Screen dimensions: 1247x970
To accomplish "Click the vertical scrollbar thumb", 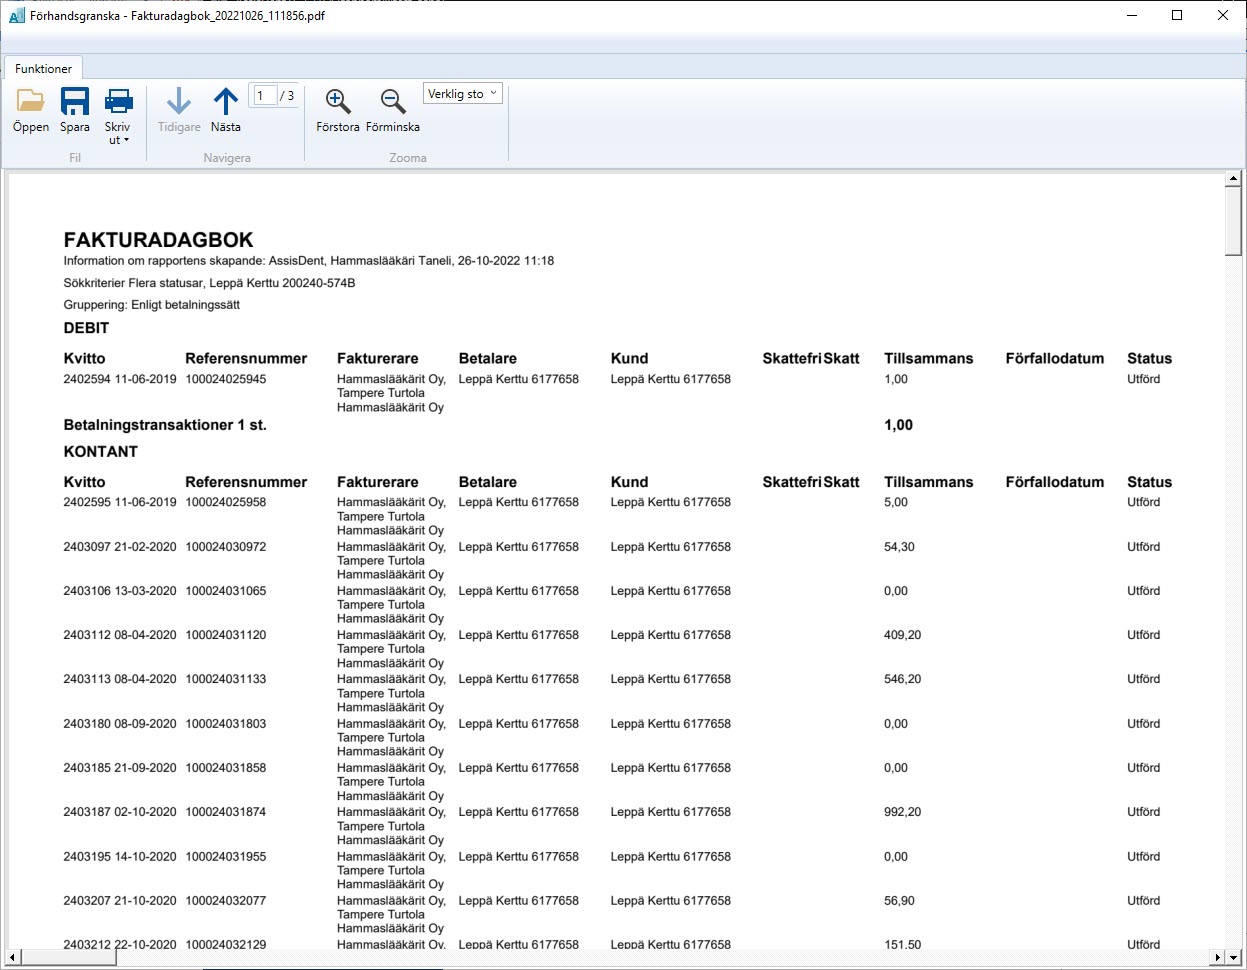I will pyautogui.click(x=1233, y=222).
